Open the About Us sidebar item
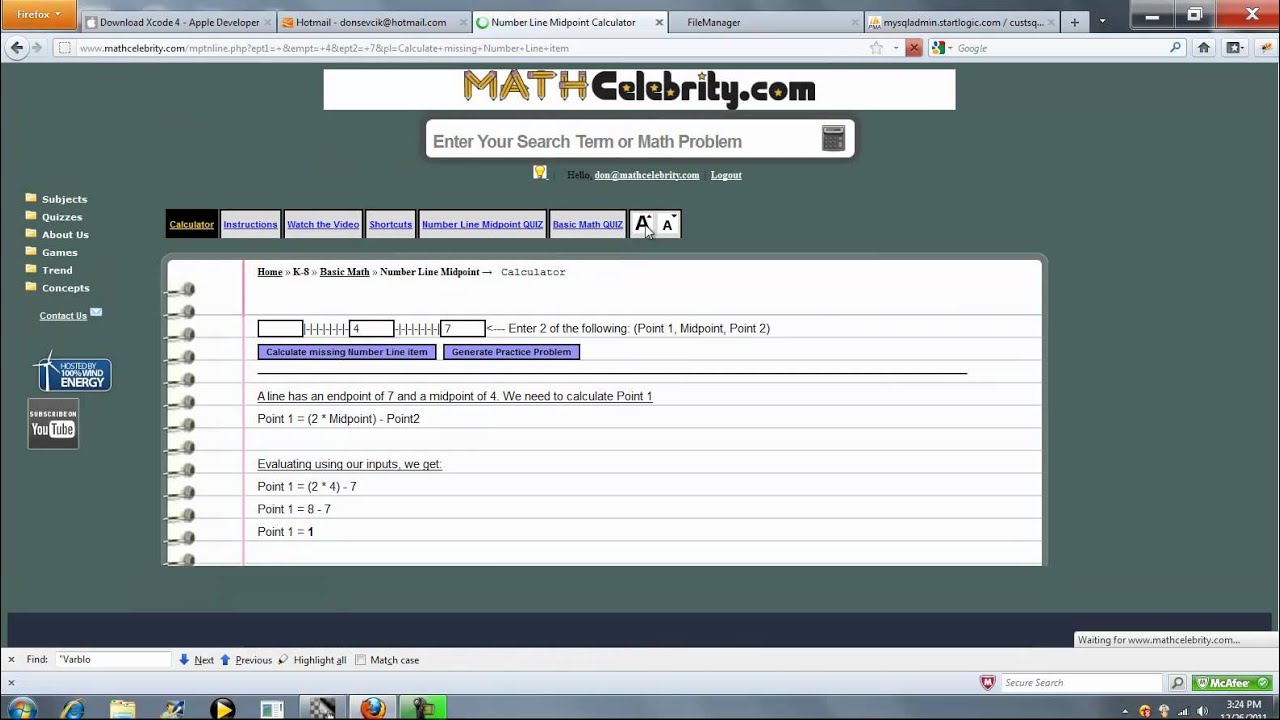Screen dimensions: 1280x720 coord(65,235)
